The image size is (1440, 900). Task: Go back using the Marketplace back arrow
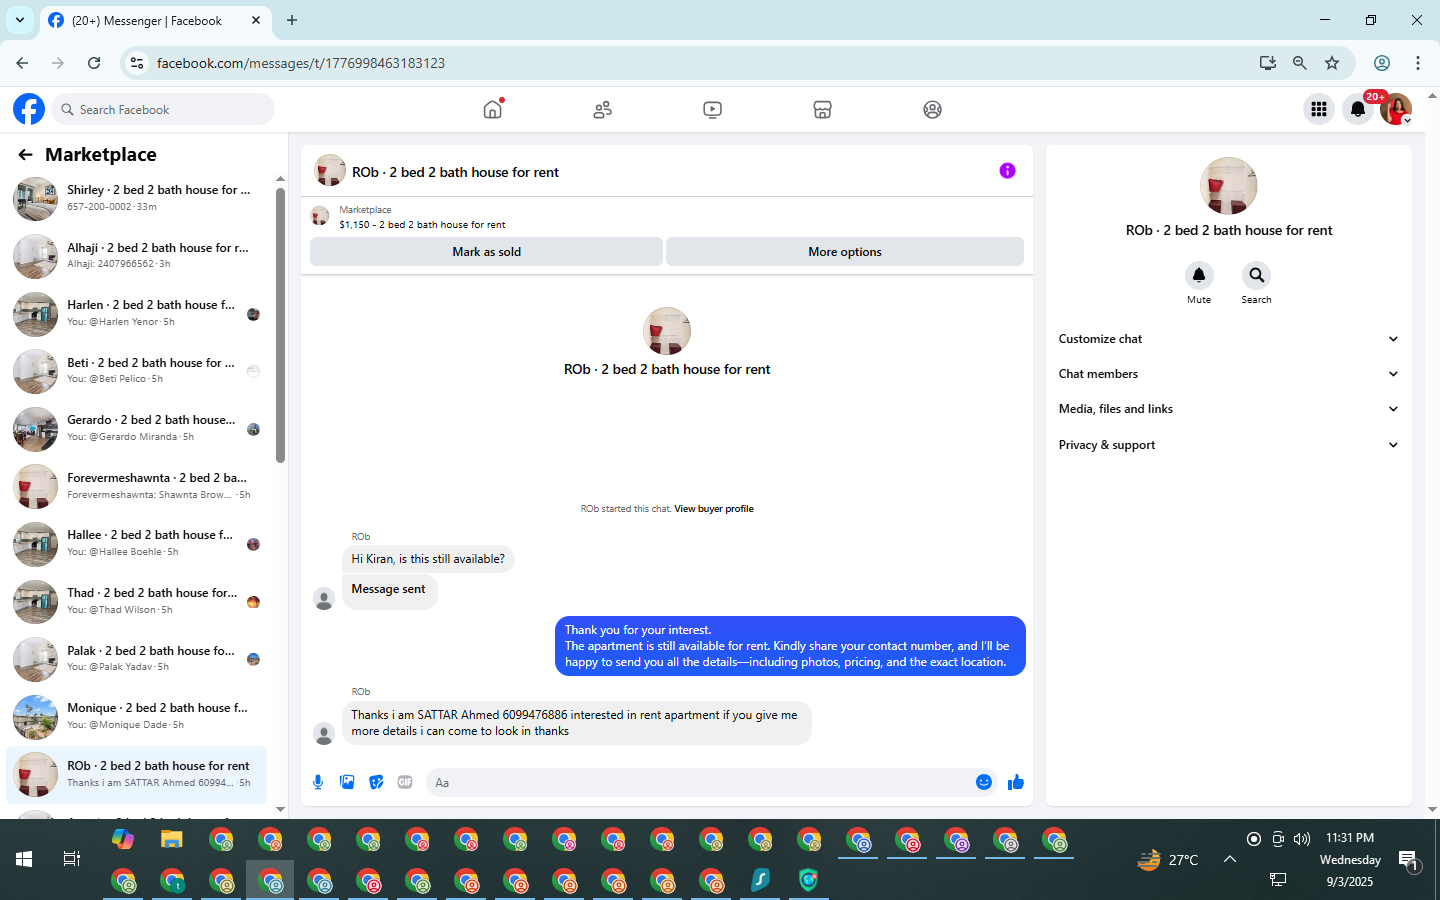coord(25,155)
